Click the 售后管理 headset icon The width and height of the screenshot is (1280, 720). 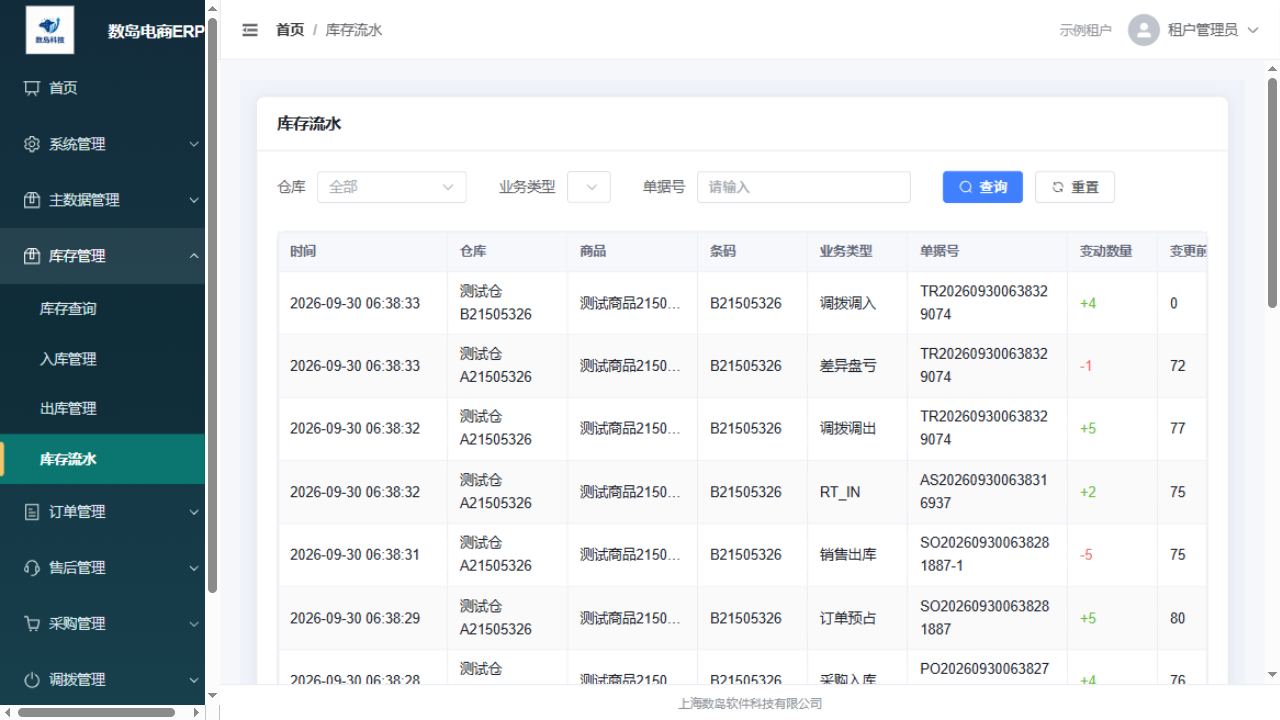click(x=32, y=568)
